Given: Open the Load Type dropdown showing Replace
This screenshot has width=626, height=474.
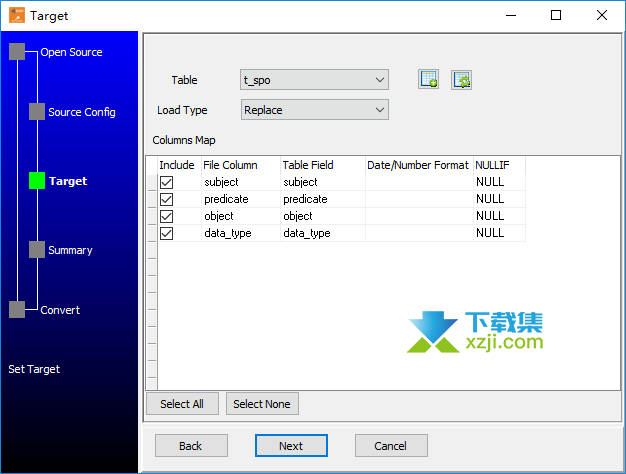Looking at the screenshot, I should 315,110.
